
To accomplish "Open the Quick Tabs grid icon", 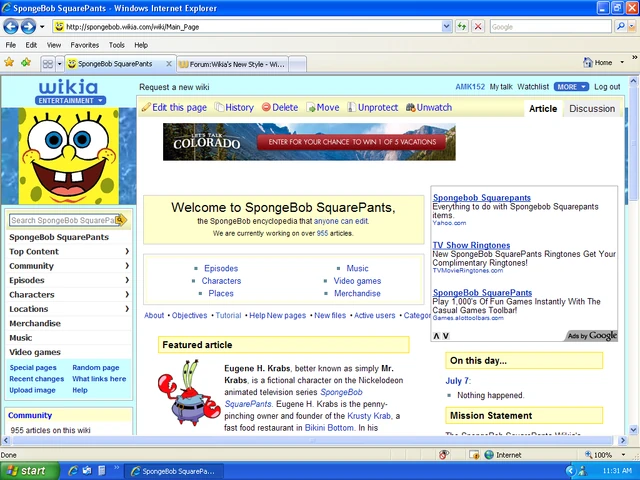I will tap(48, 64).
